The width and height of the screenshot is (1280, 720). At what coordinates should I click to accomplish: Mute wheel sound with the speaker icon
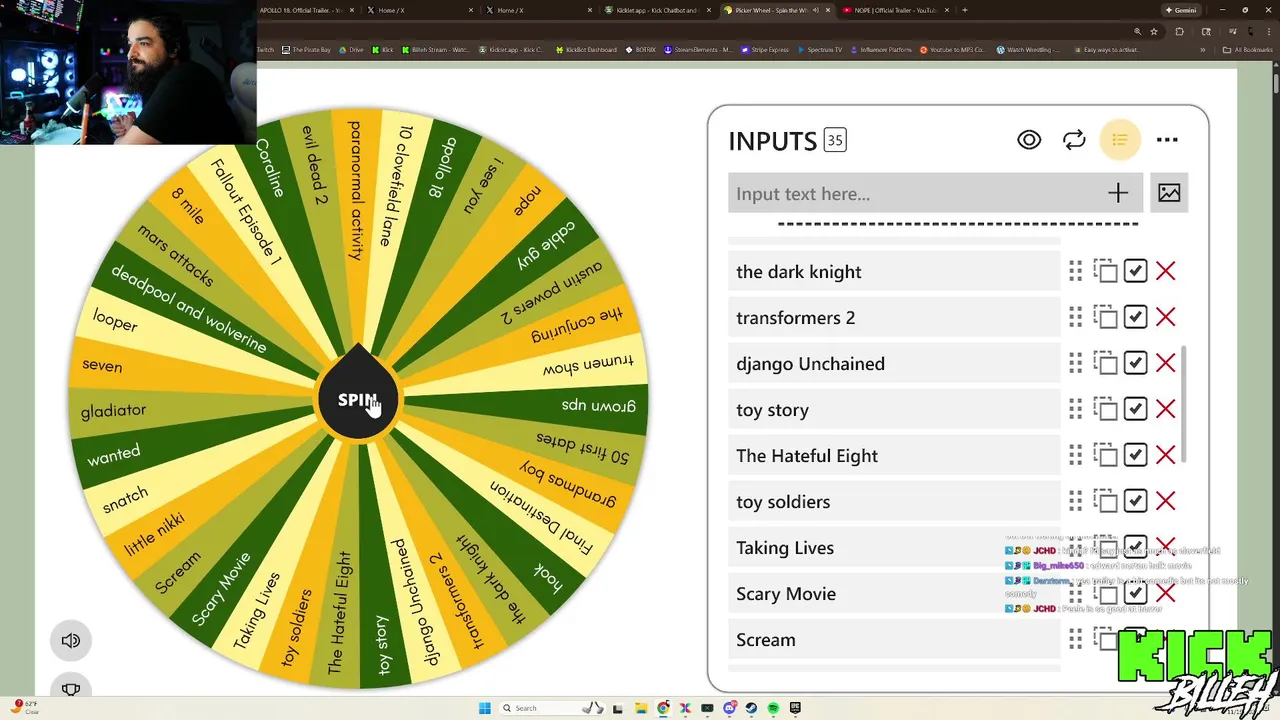[71, 641]
